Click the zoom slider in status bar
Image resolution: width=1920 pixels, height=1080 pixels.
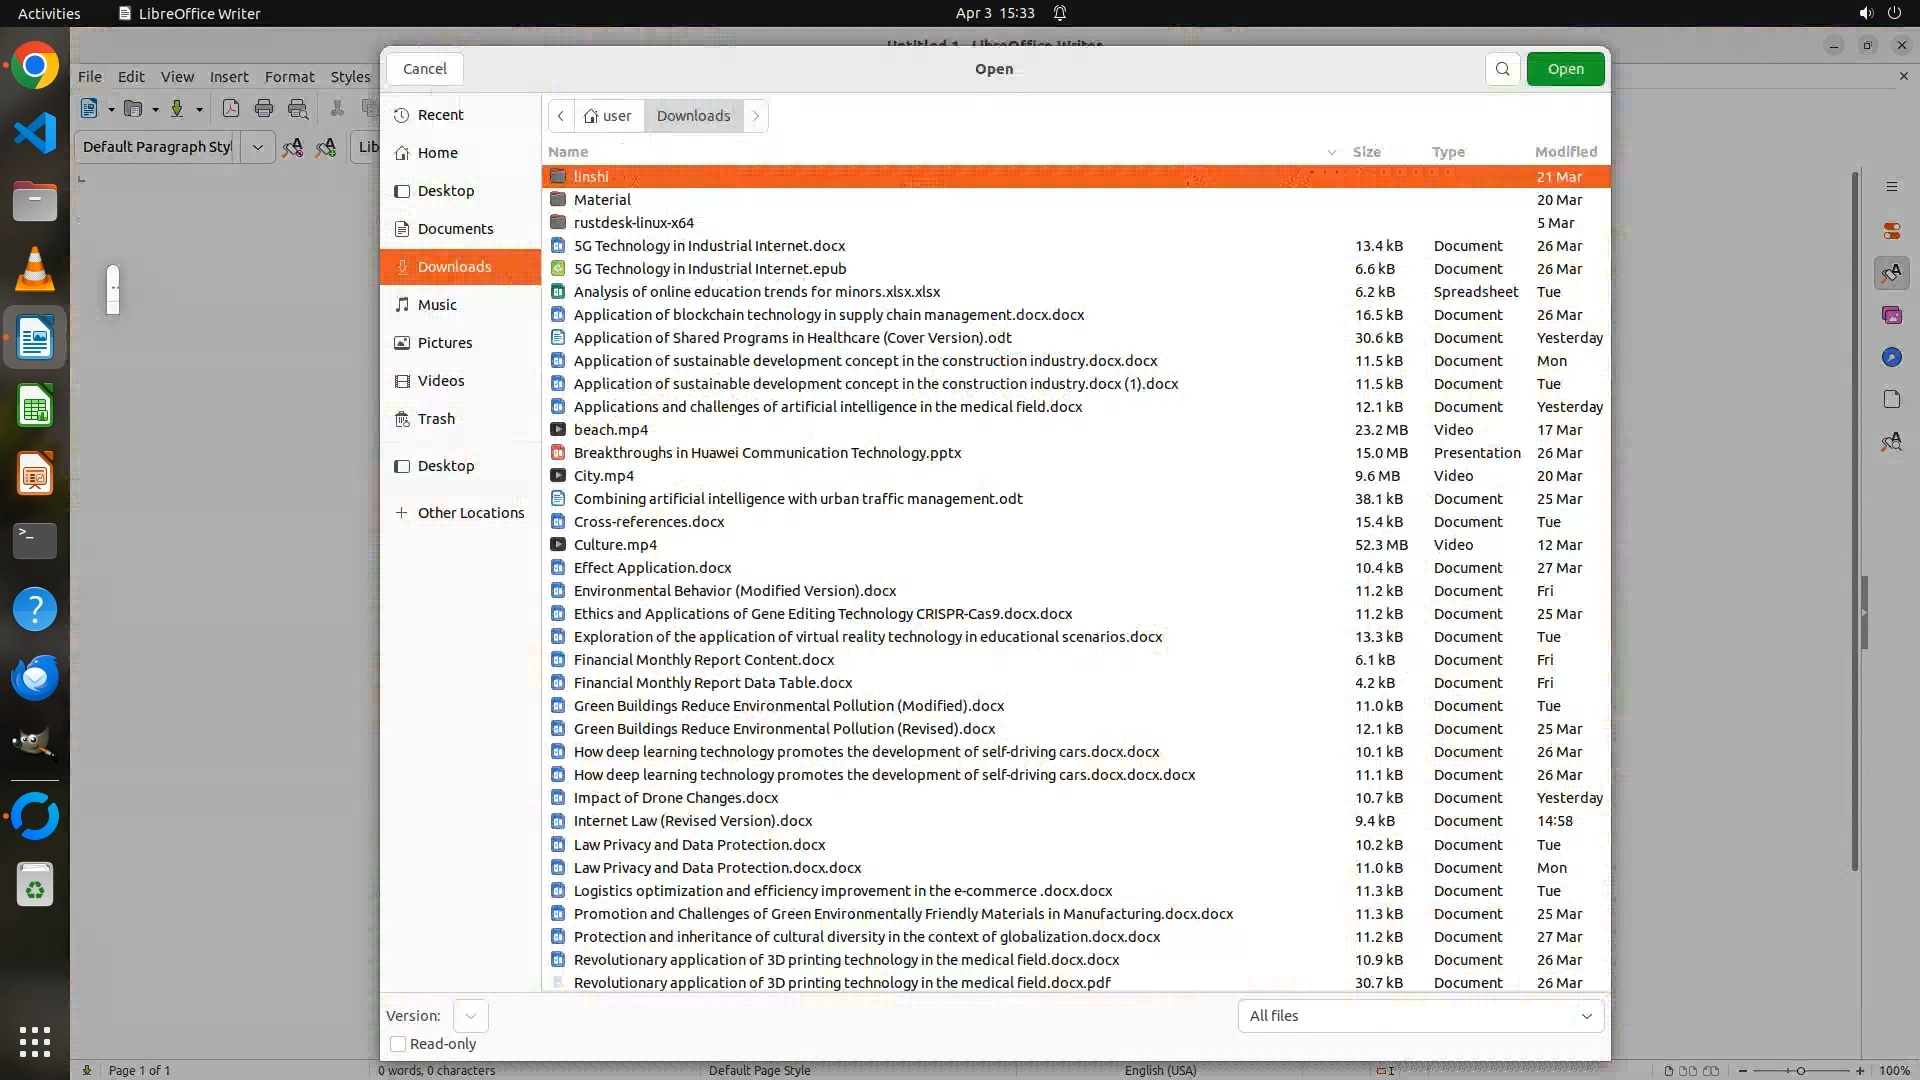1800,1071
